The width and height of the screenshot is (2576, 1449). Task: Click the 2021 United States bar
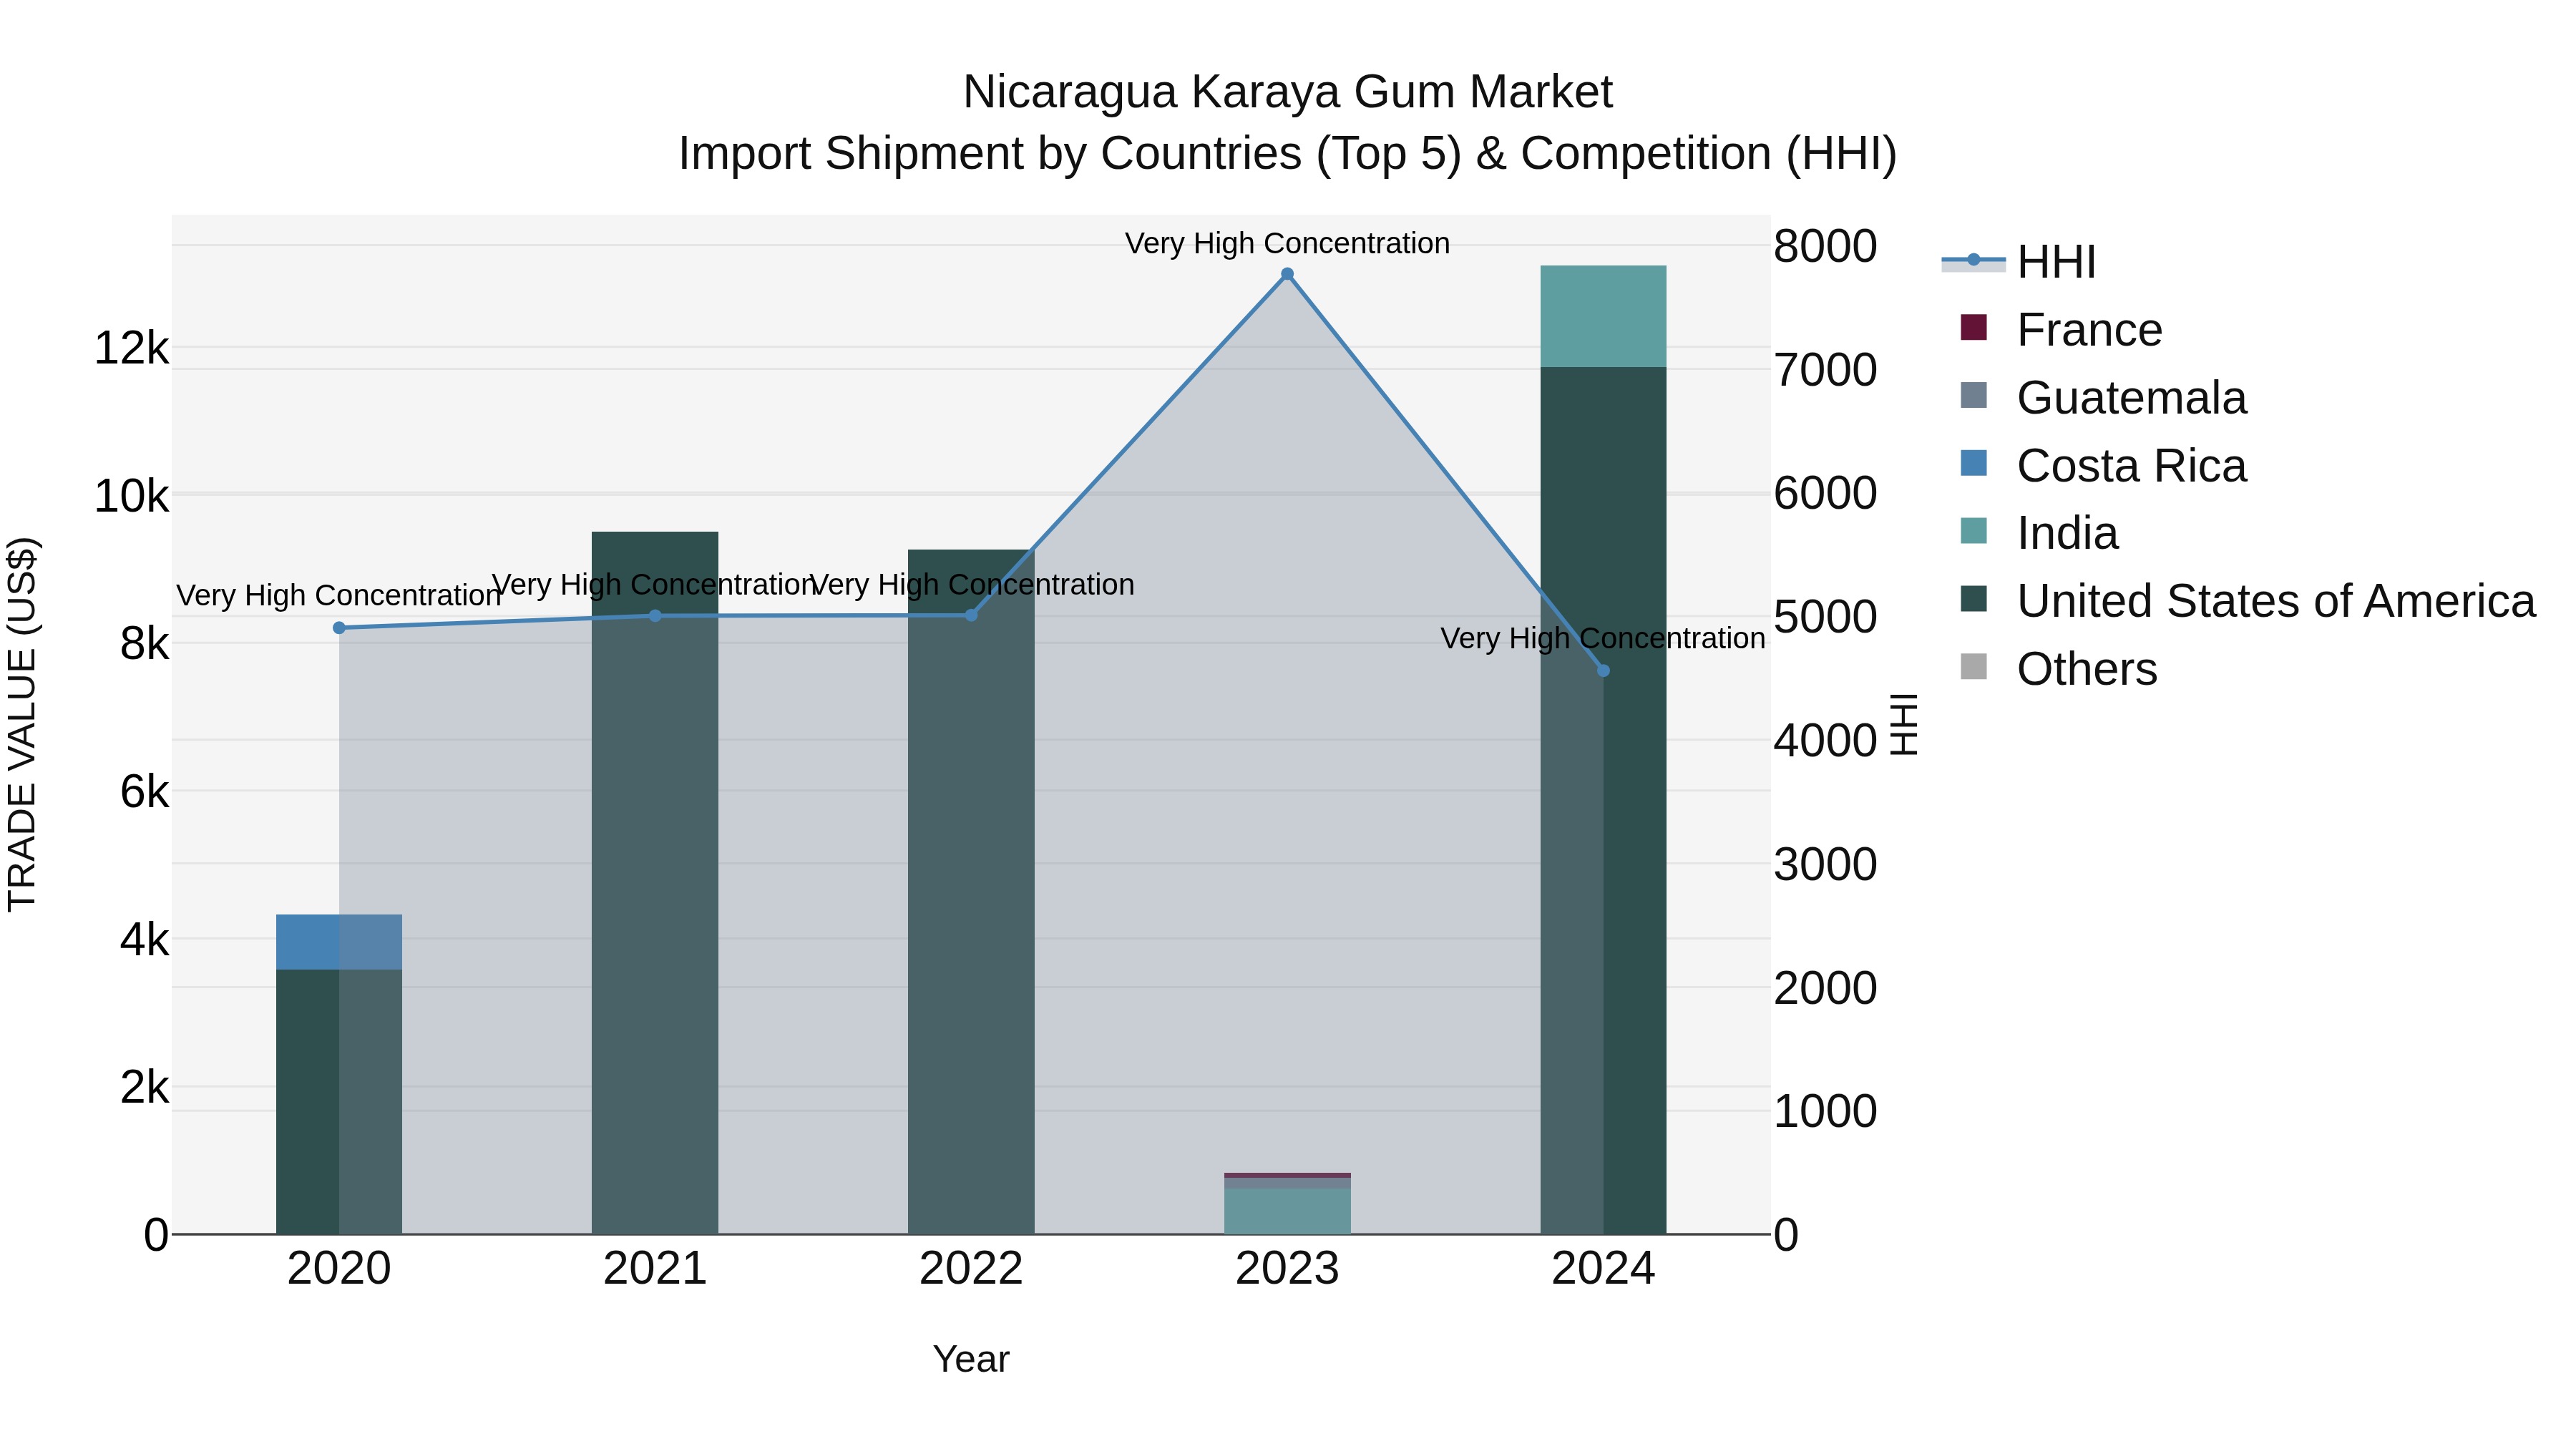click(655, 883)
